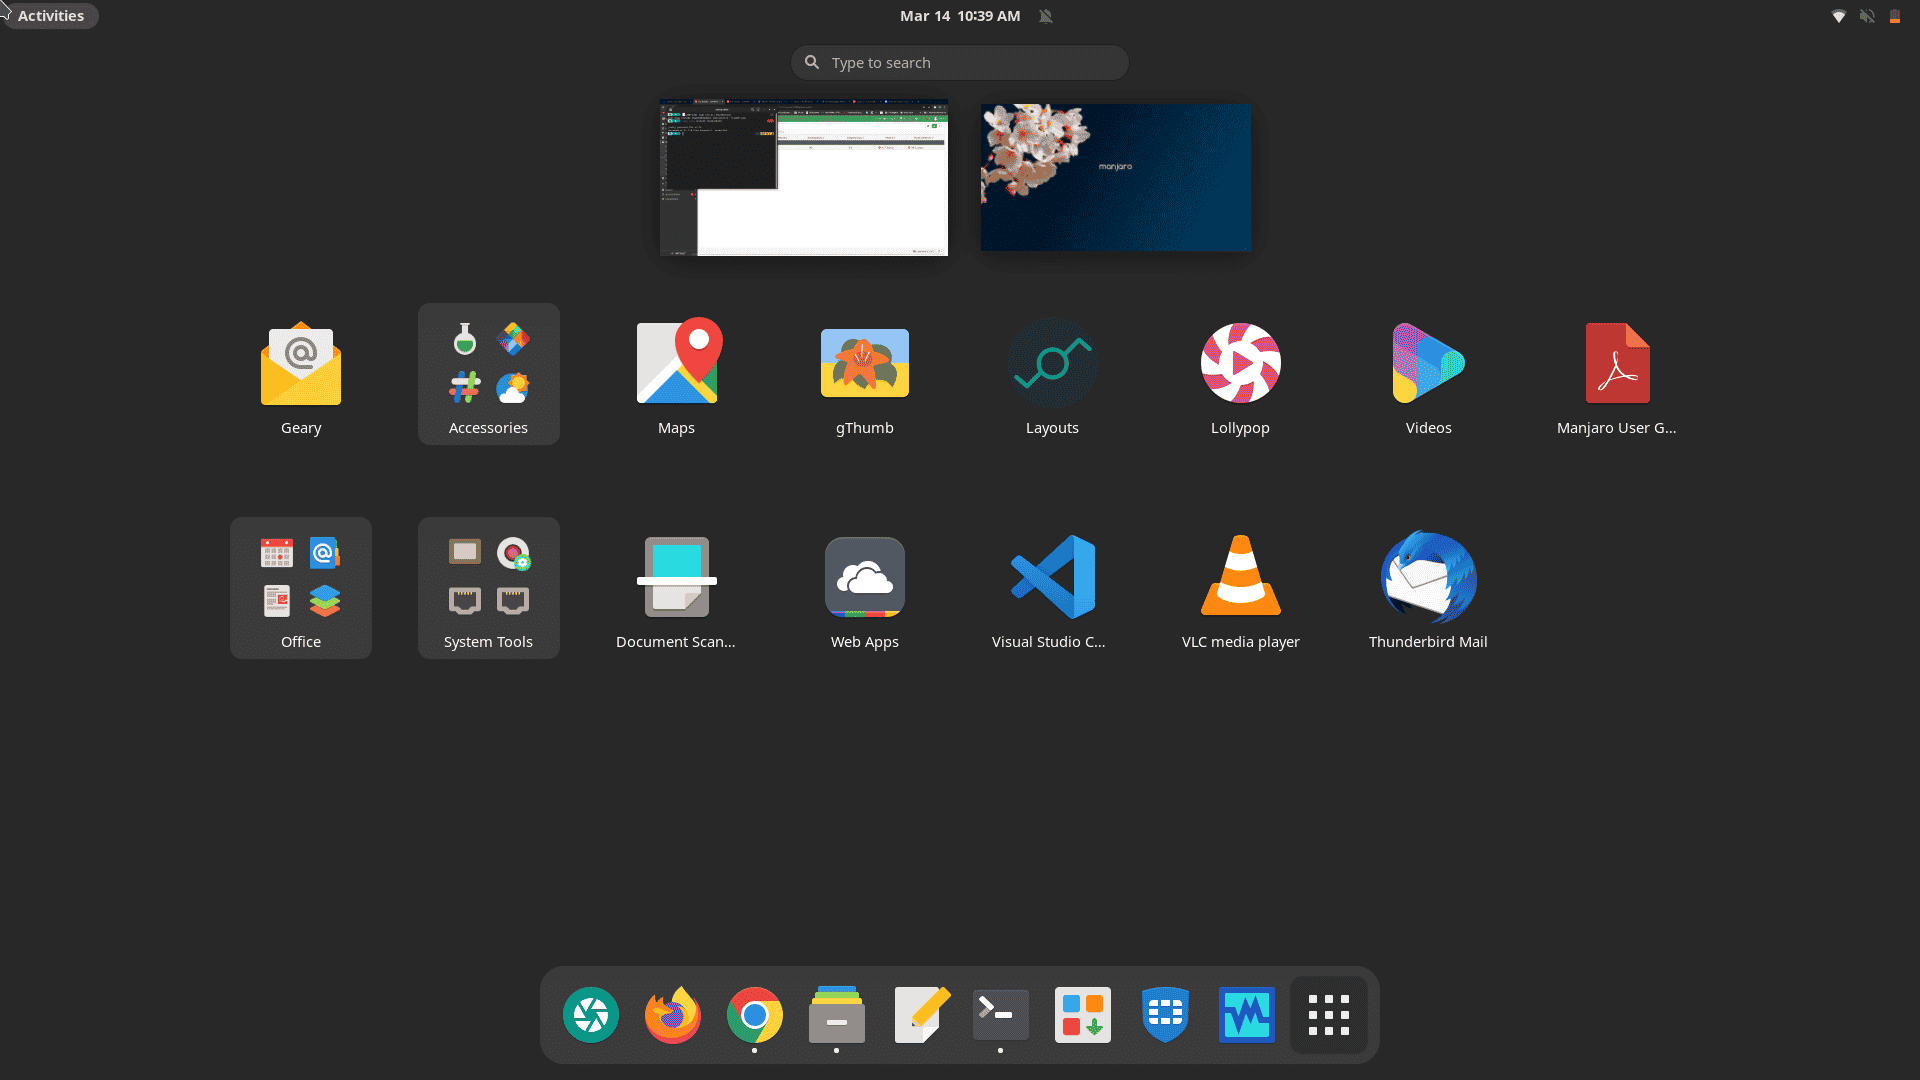Open the Web Apps launcher
This screenshot has width=1920, height=1080.
coord(864,588)
